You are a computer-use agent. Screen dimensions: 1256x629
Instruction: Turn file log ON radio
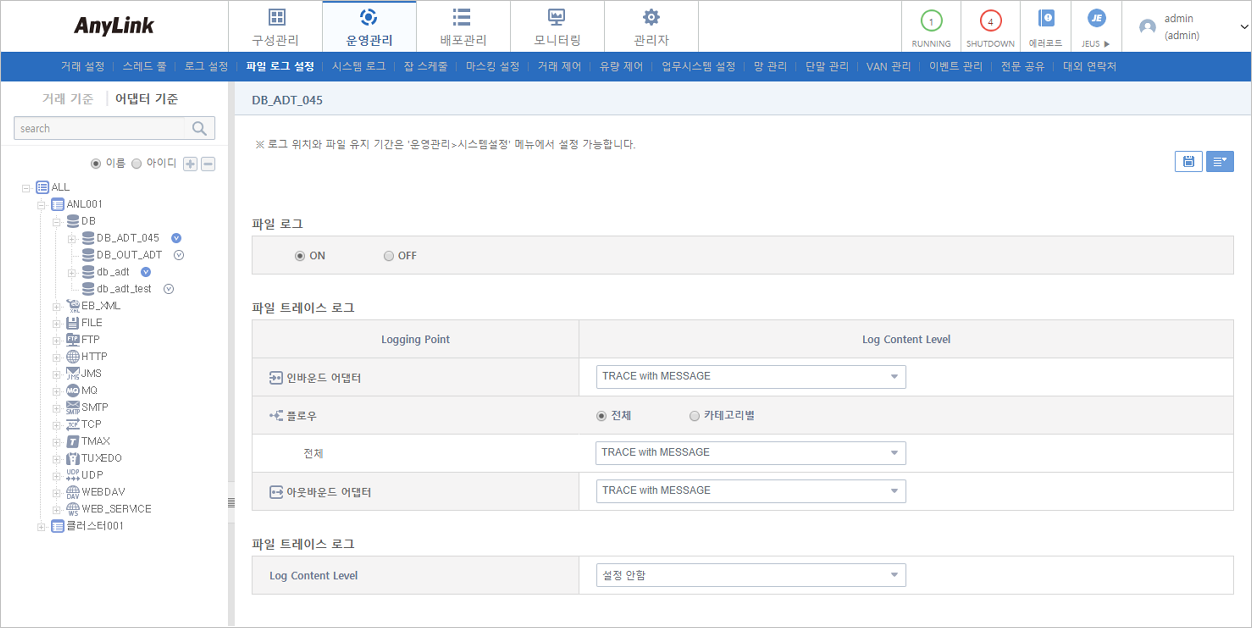[x=300, y=256]
